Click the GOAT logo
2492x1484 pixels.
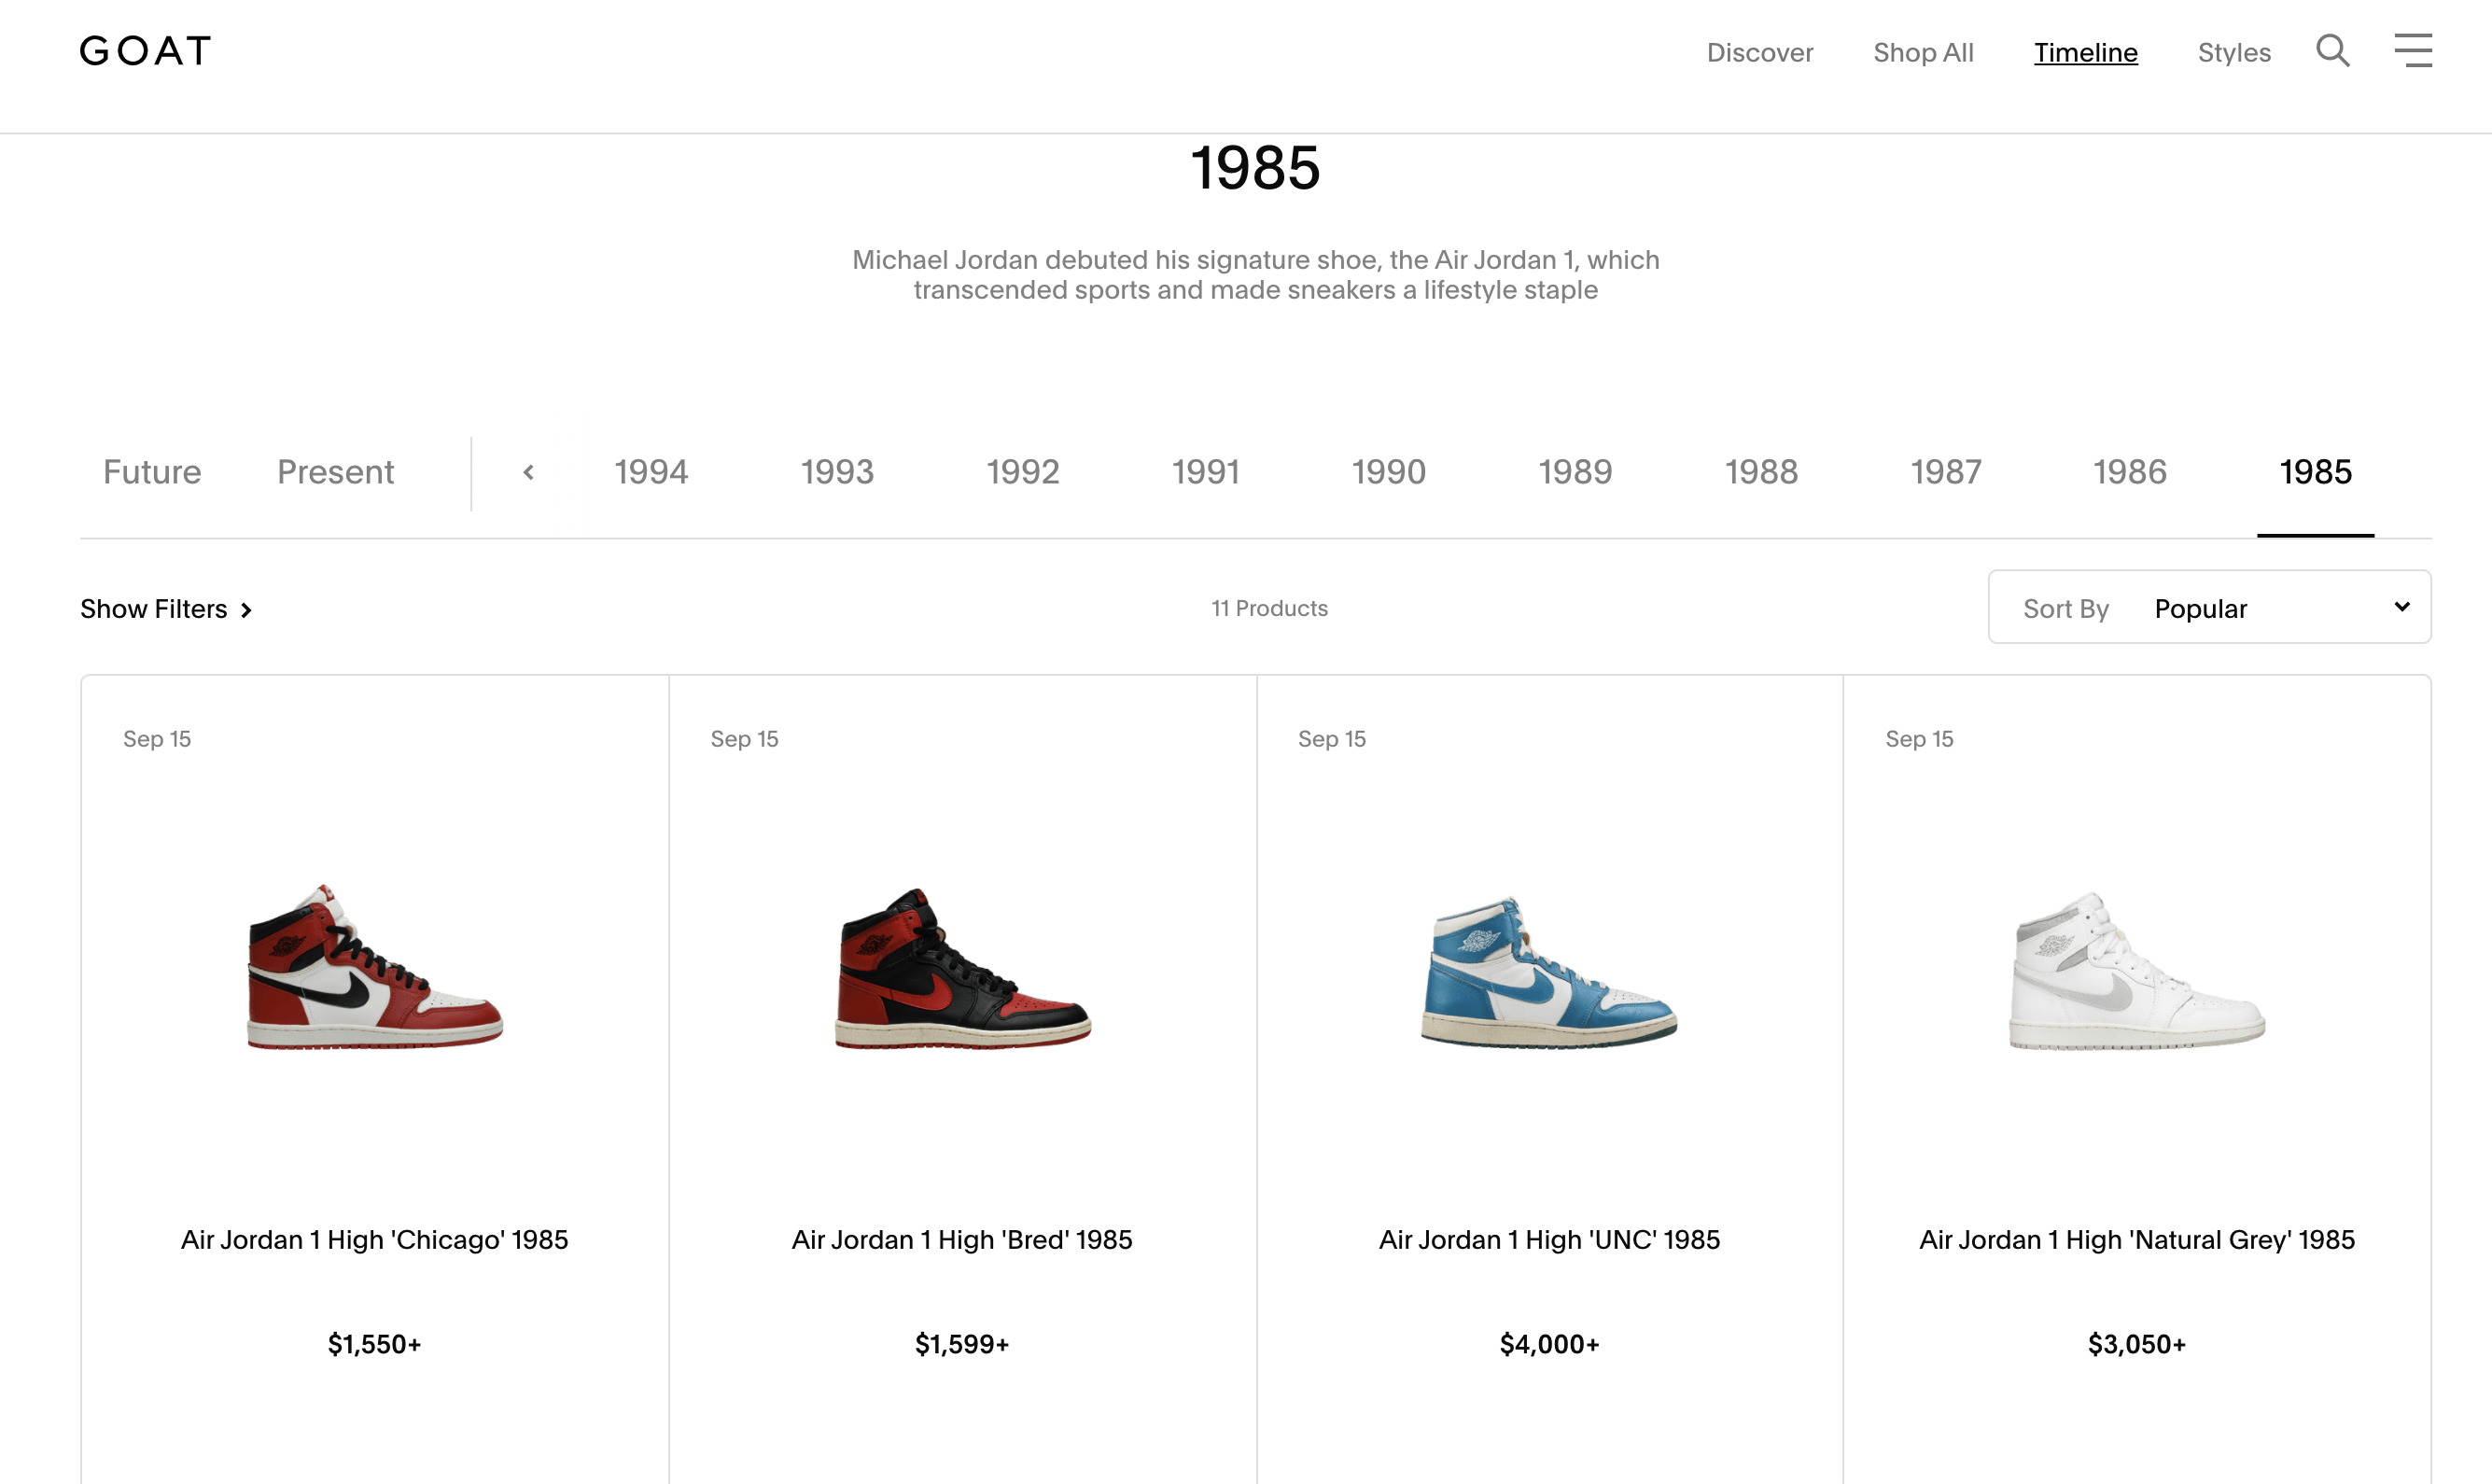[x=146, y=51]
